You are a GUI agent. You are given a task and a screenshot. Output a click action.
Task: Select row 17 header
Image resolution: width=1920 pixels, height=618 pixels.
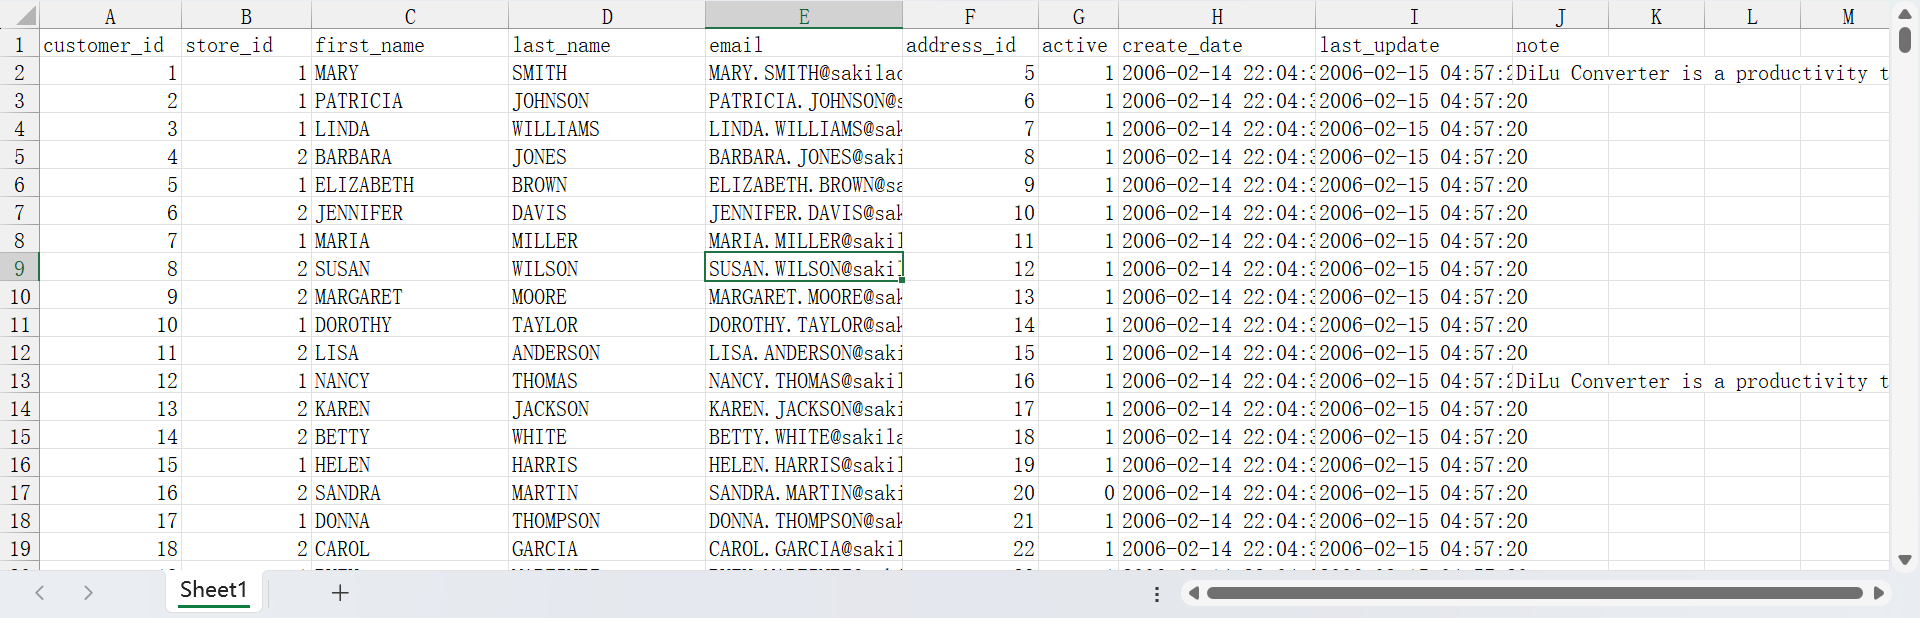pos(19,492)
